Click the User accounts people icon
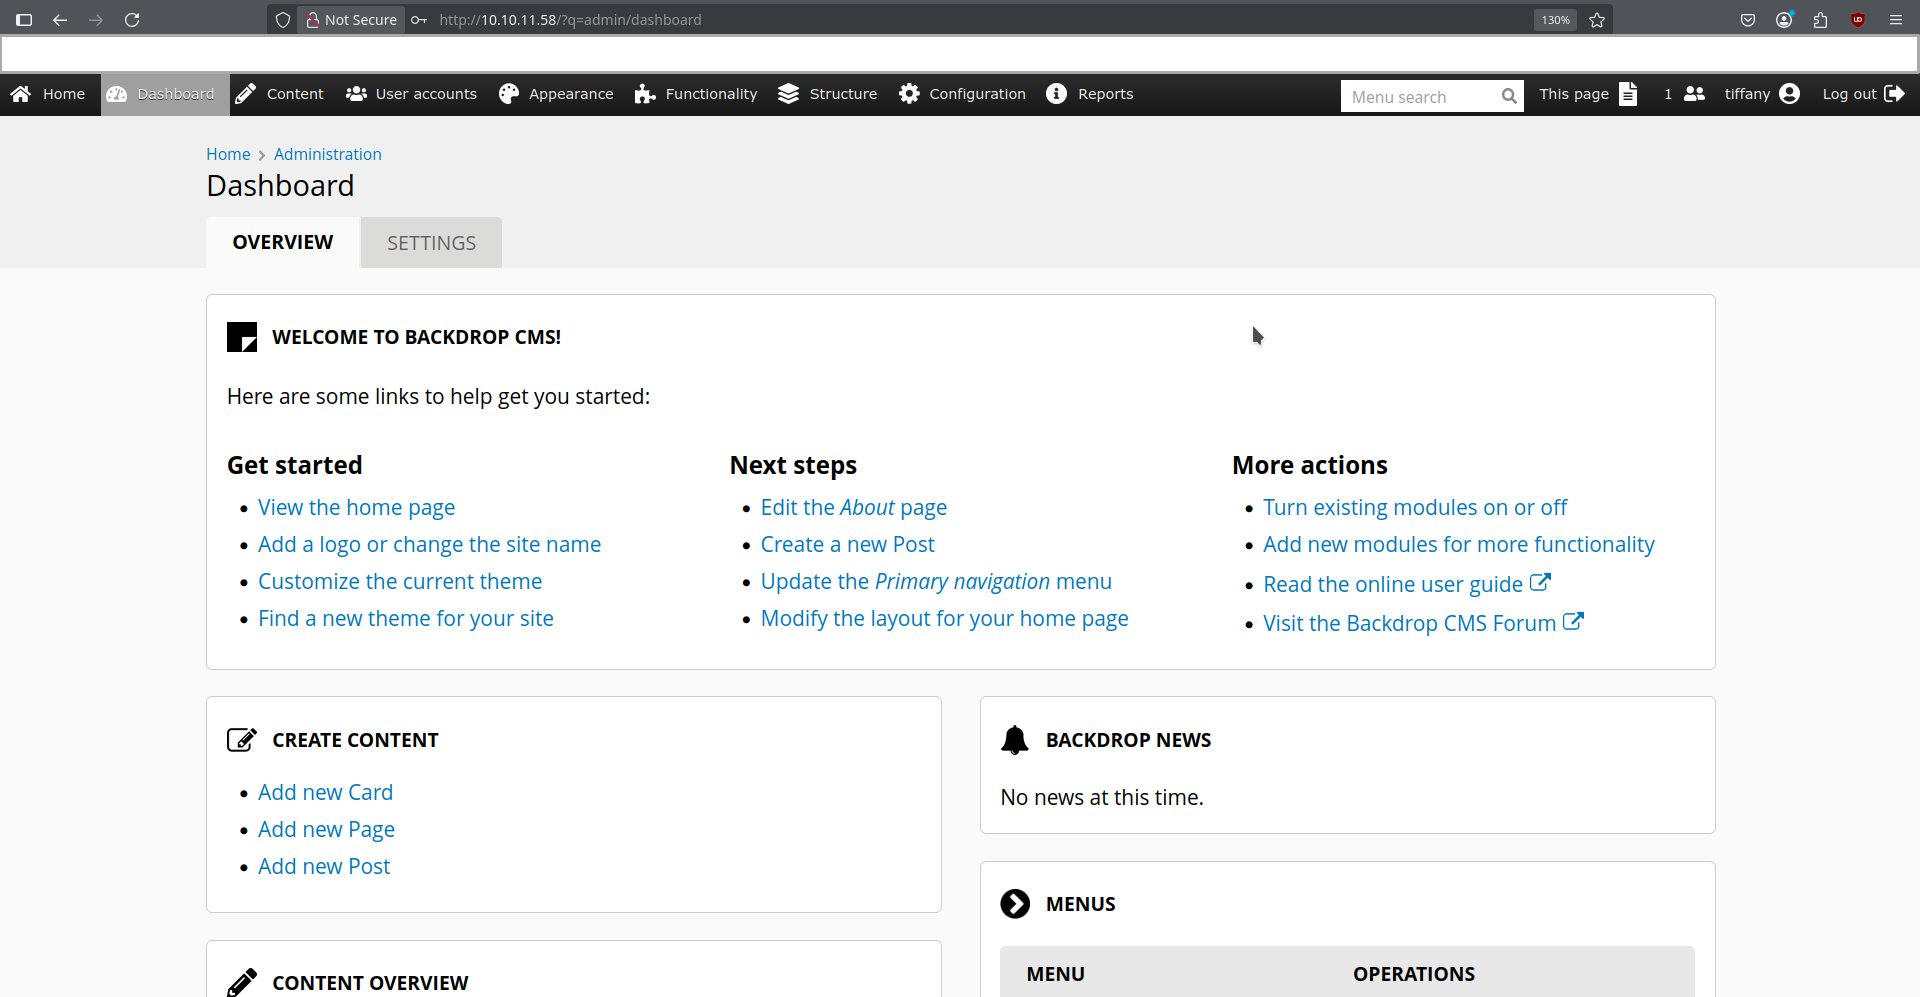The height and width of the screenshot is (997, 1920). [356, 94]
